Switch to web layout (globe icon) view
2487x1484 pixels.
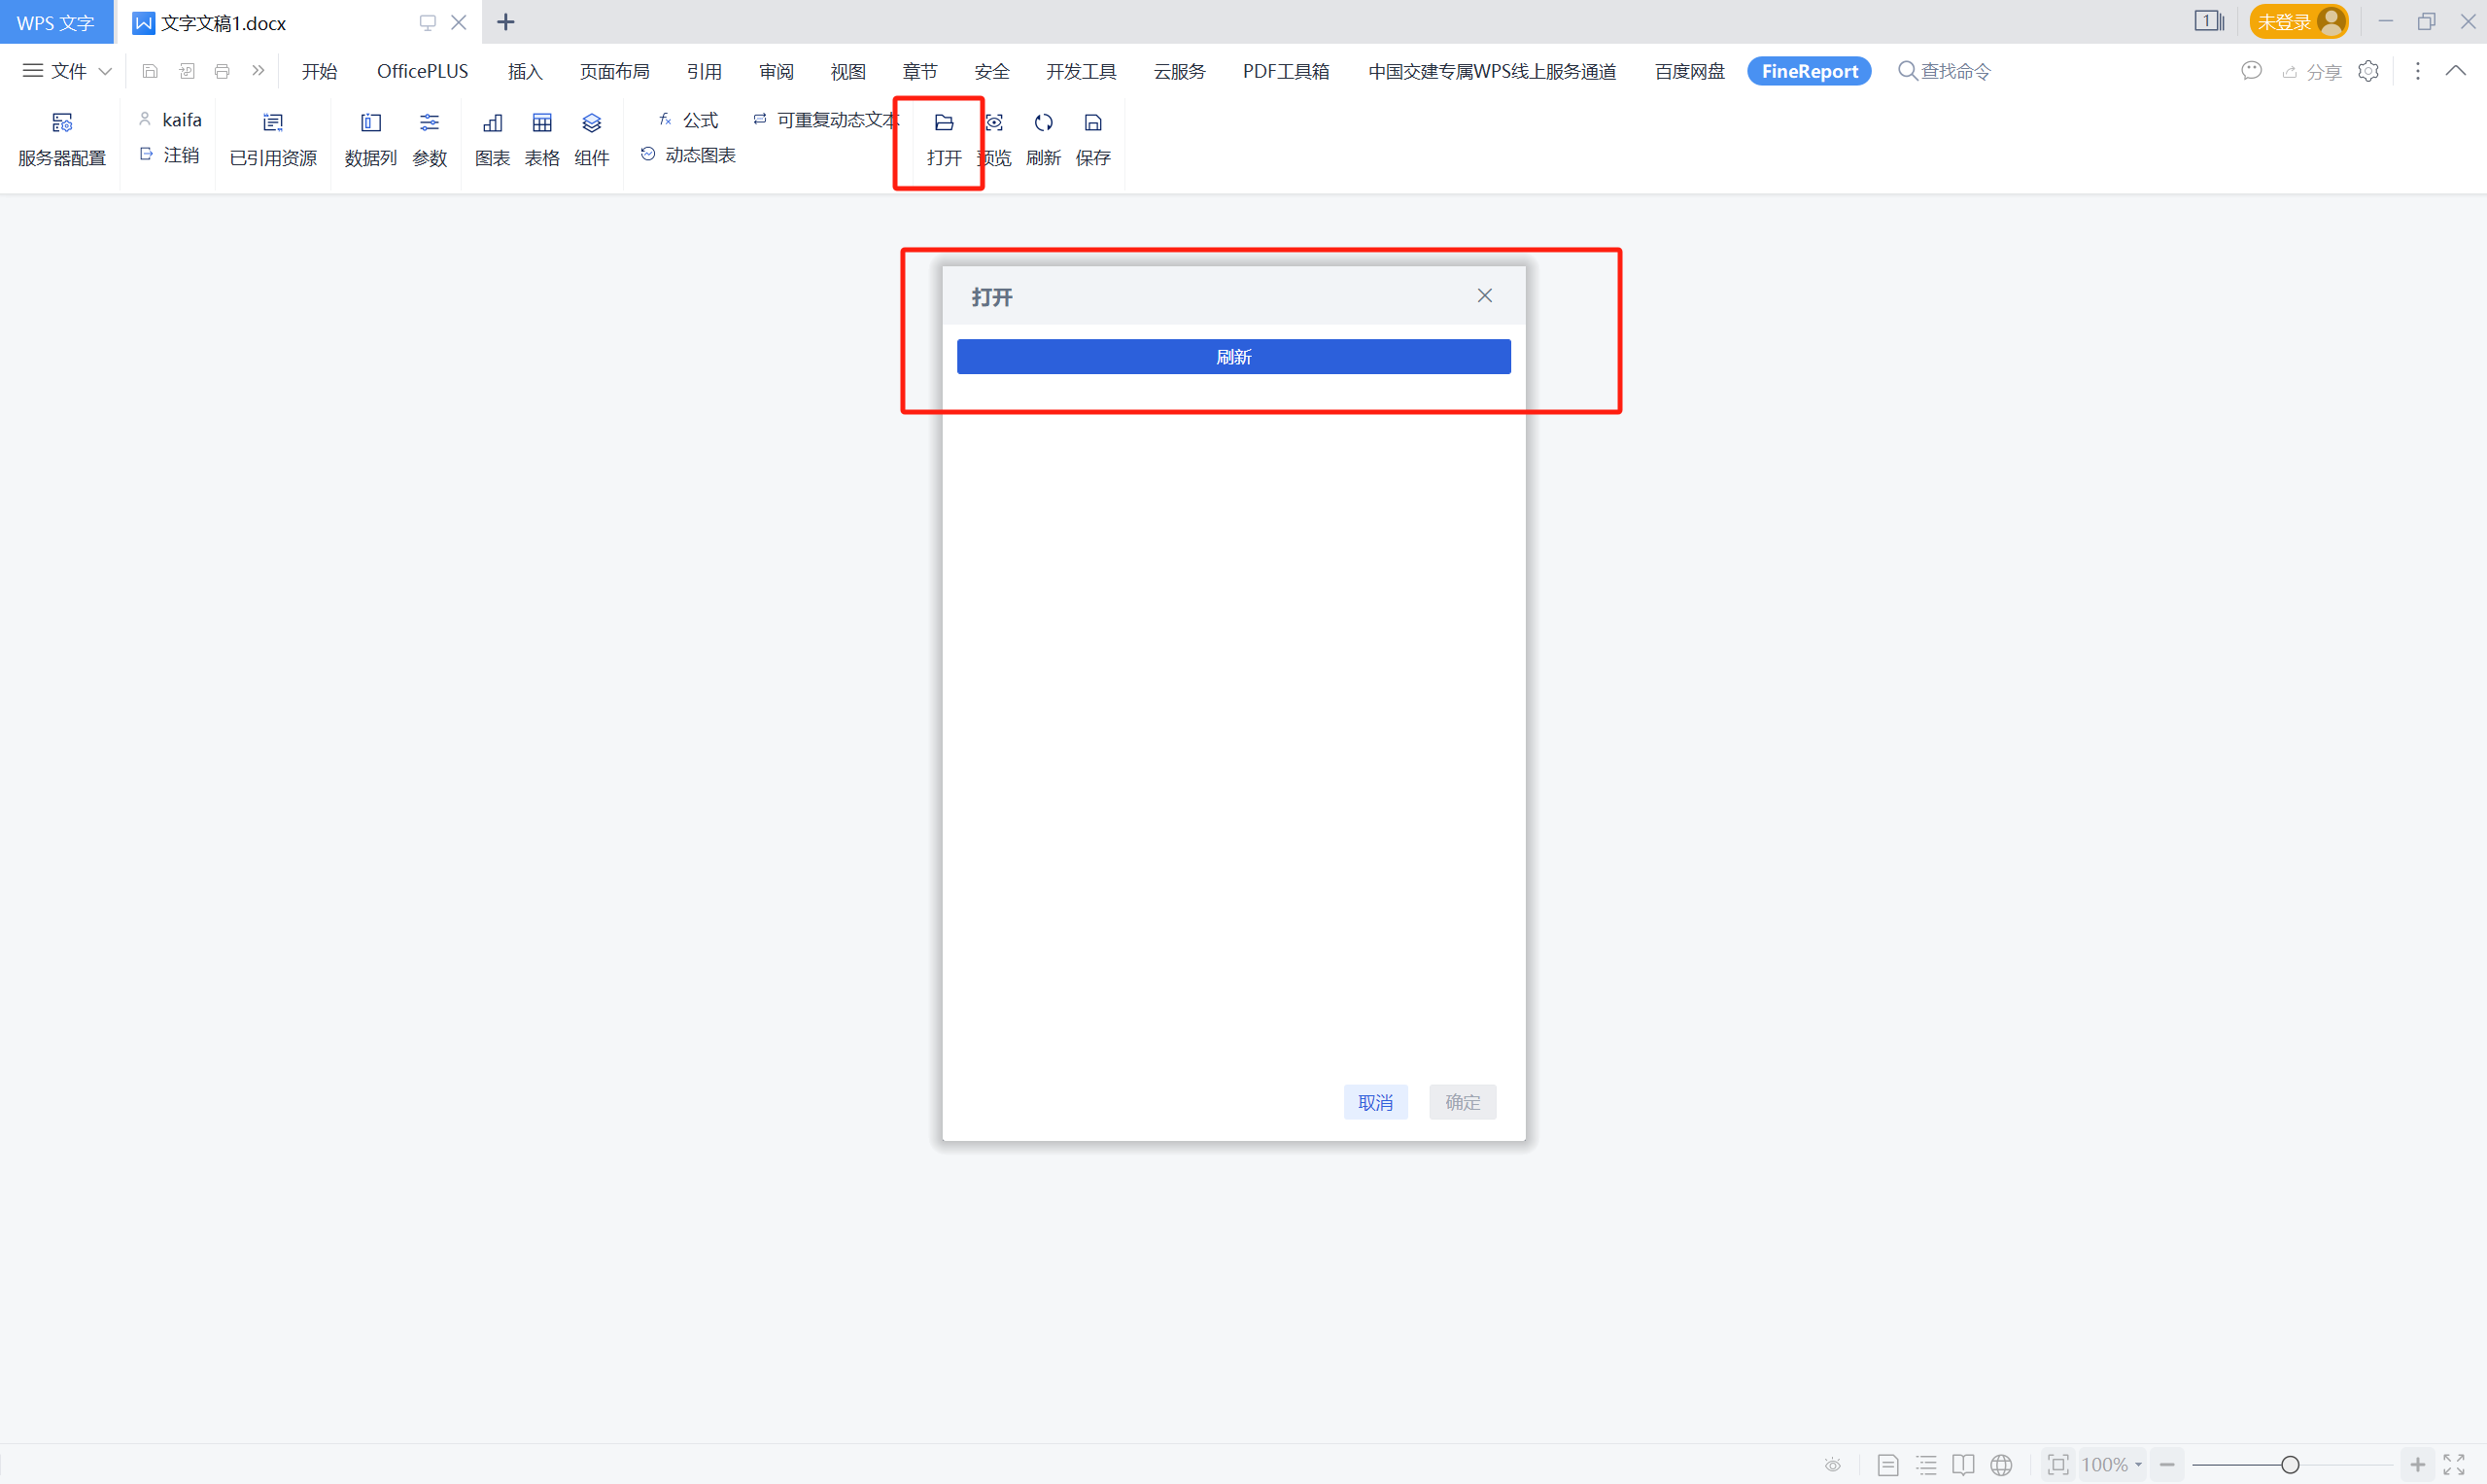pyautogui.click(x=2001, y=1465)
